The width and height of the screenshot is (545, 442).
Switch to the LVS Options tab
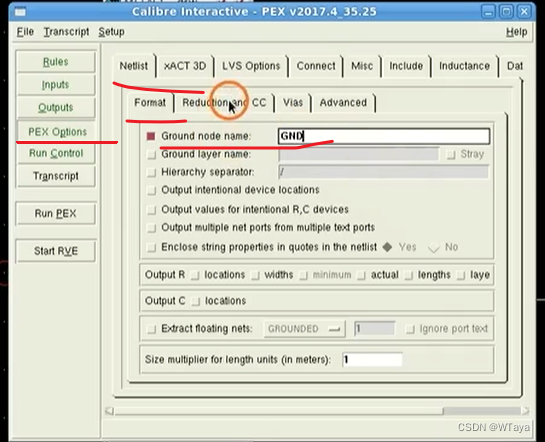pos(251,66)
